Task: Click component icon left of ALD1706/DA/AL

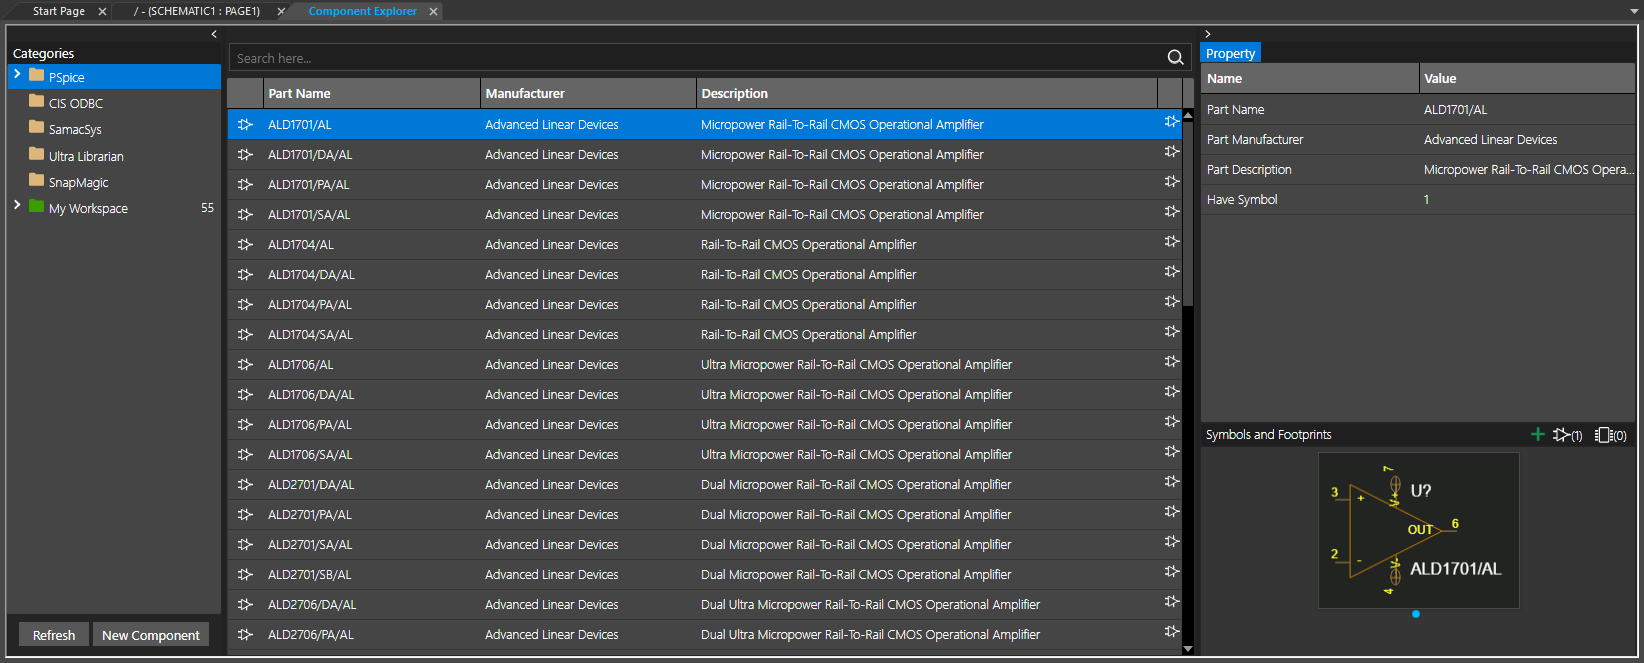Action: (245, 395)
